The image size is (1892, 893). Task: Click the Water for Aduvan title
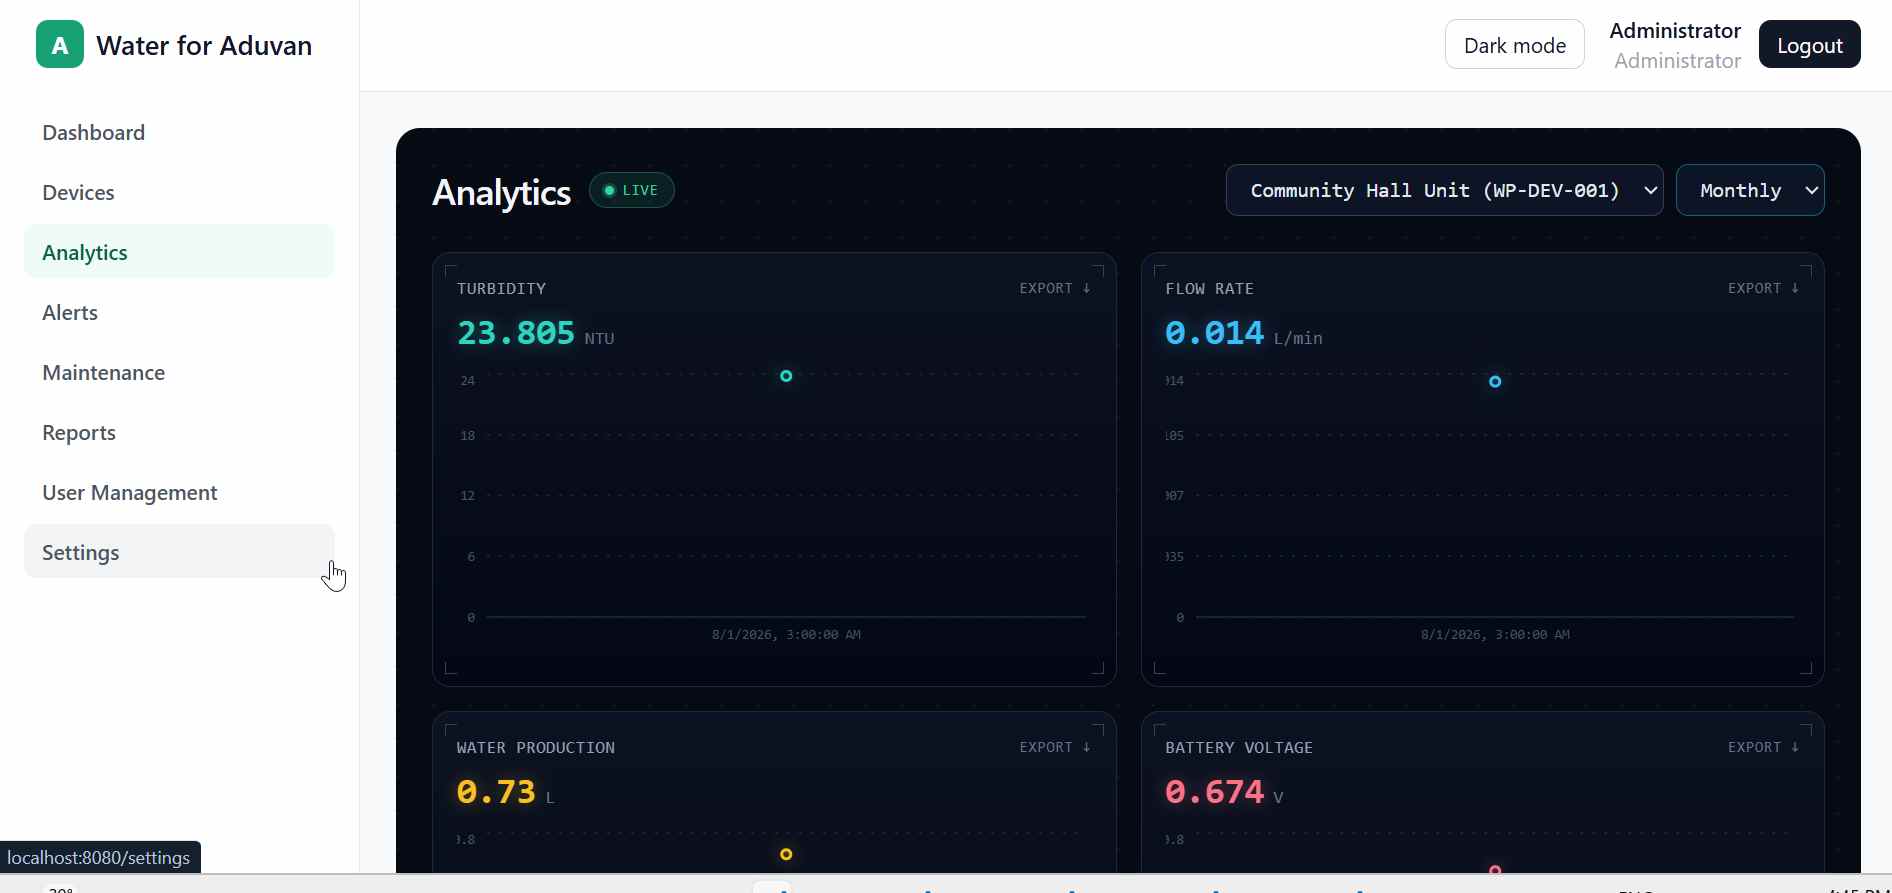tap(204, 45)
